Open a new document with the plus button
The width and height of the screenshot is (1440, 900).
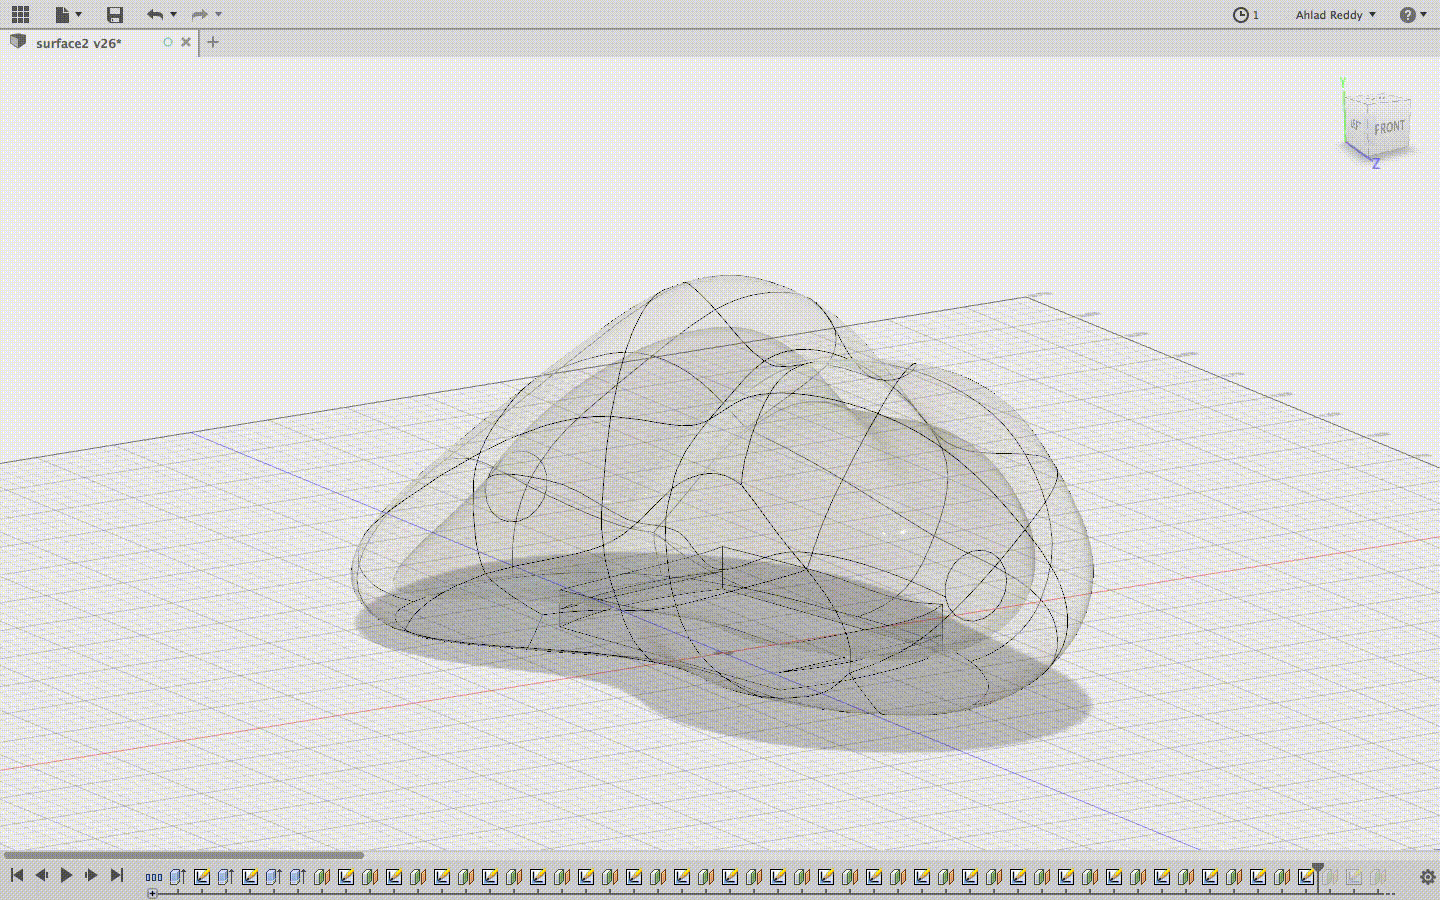pos(212,42)
